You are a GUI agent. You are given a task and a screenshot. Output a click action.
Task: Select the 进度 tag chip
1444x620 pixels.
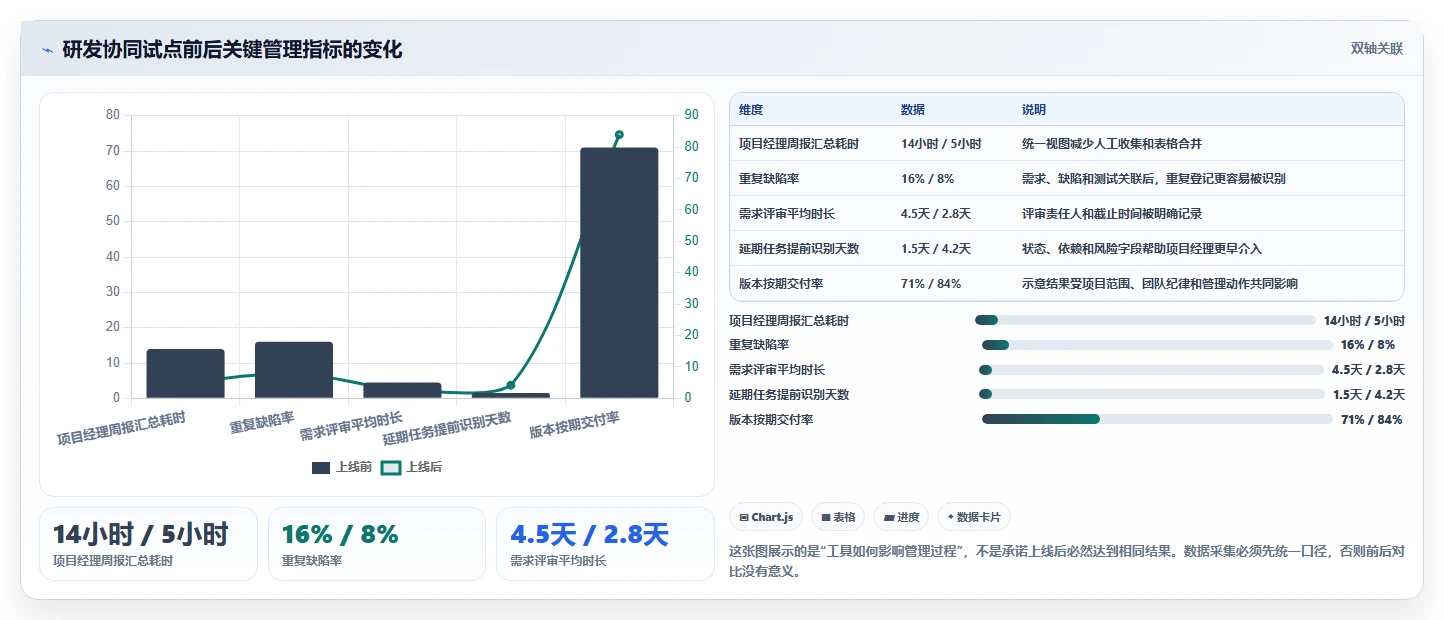(901, 517)
